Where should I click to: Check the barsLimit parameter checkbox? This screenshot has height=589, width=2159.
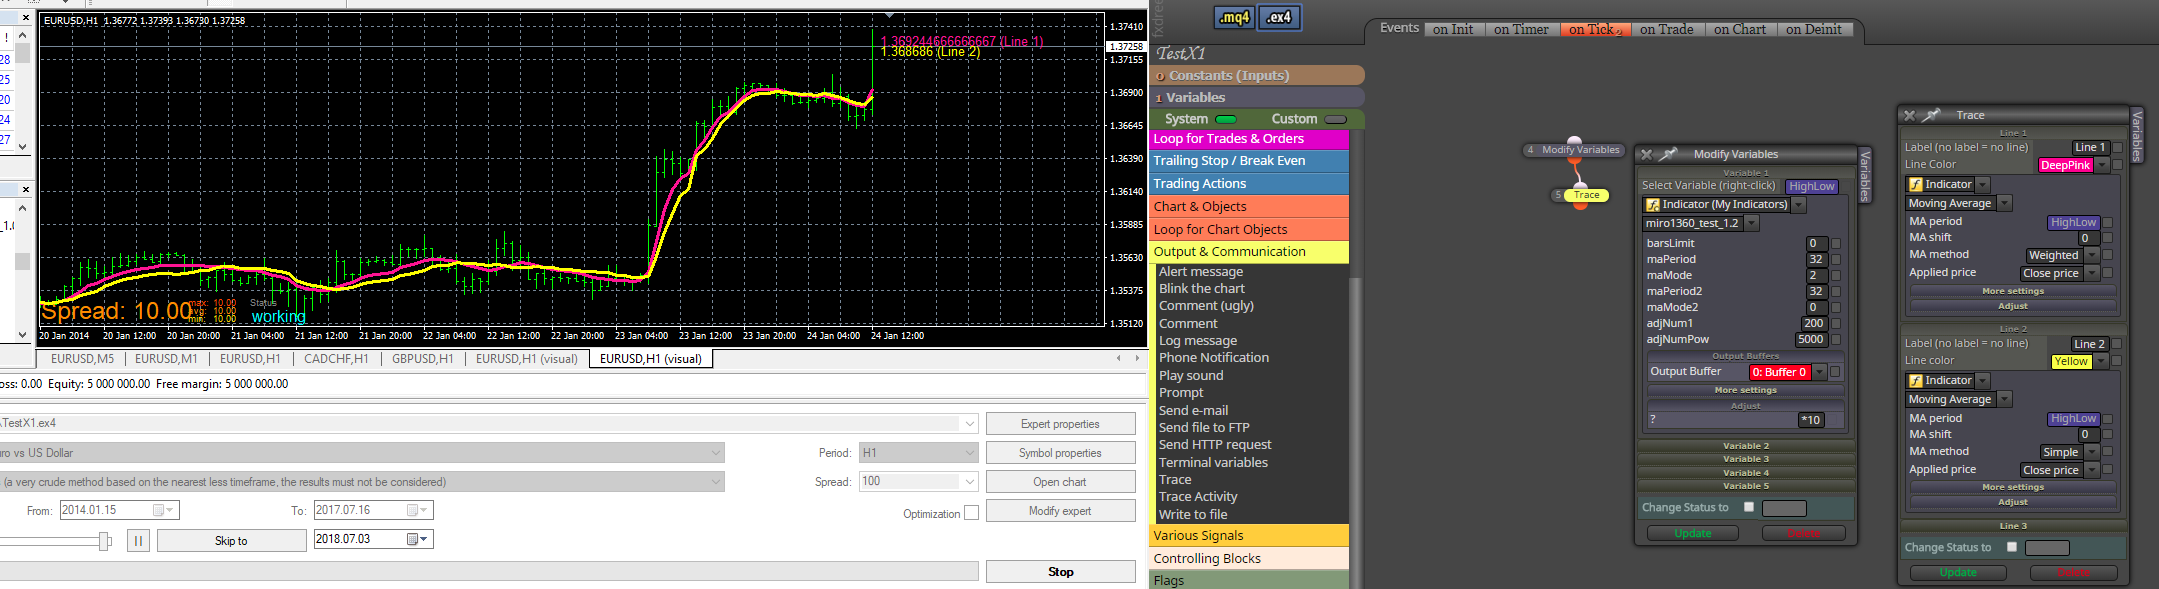coord(1836,244)
